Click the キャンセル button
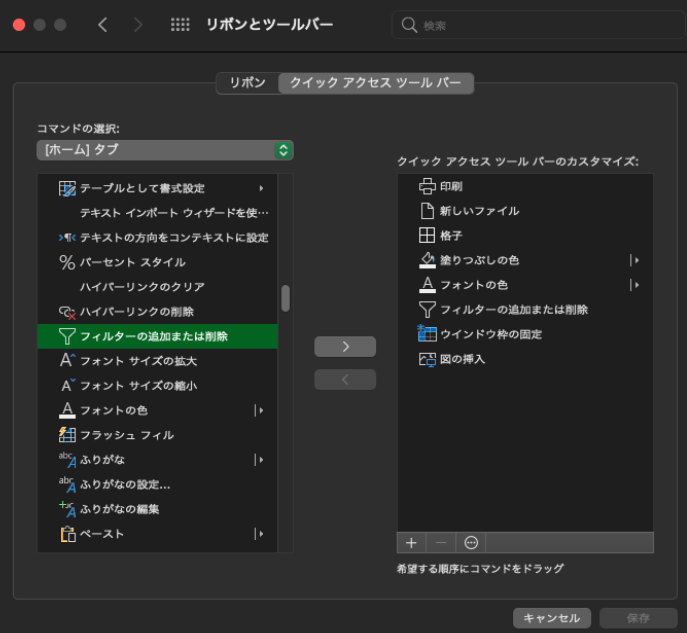The width and height of the screenshot is (687, 633). pos(552,618)
